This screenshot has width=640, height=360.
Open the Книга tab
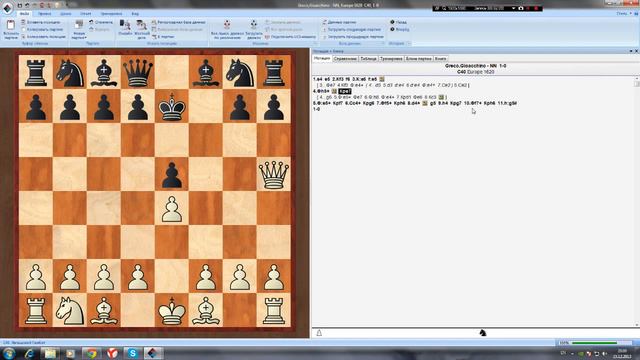[x=440, y=59]
